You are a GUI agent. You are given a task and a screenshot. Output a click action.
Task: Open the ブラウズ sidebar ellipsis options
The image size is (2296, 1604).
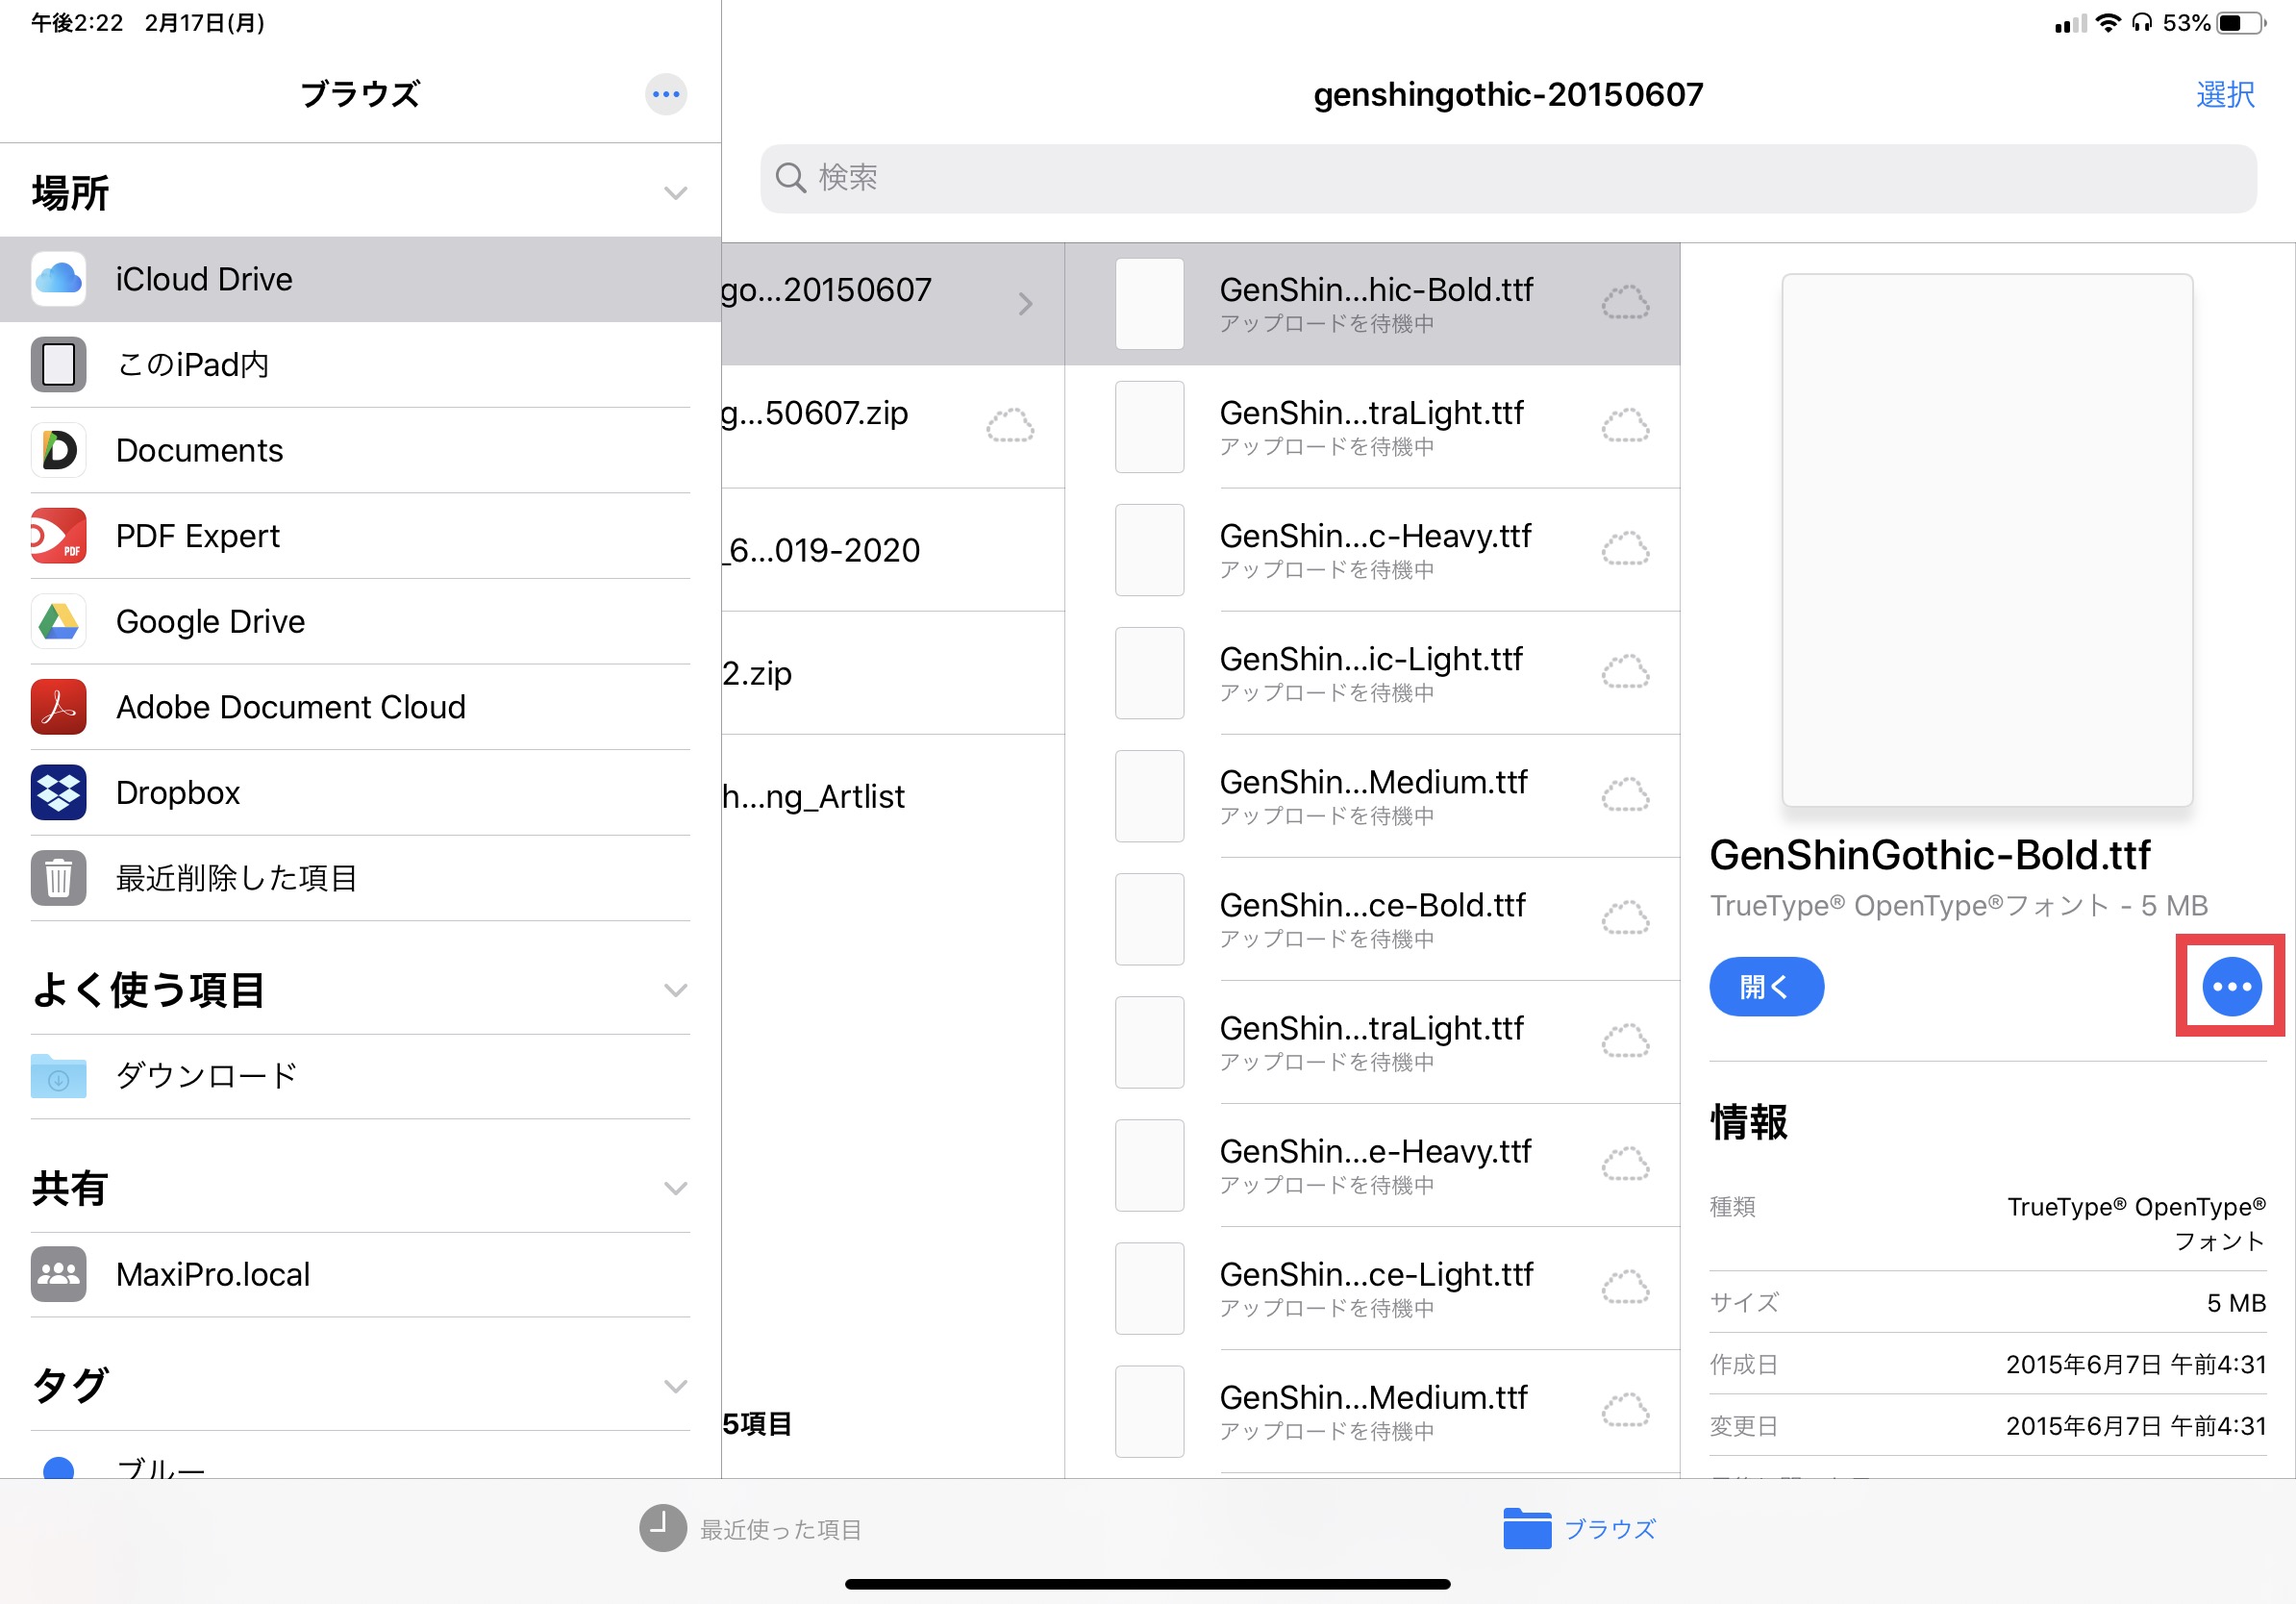click(665, 94)
